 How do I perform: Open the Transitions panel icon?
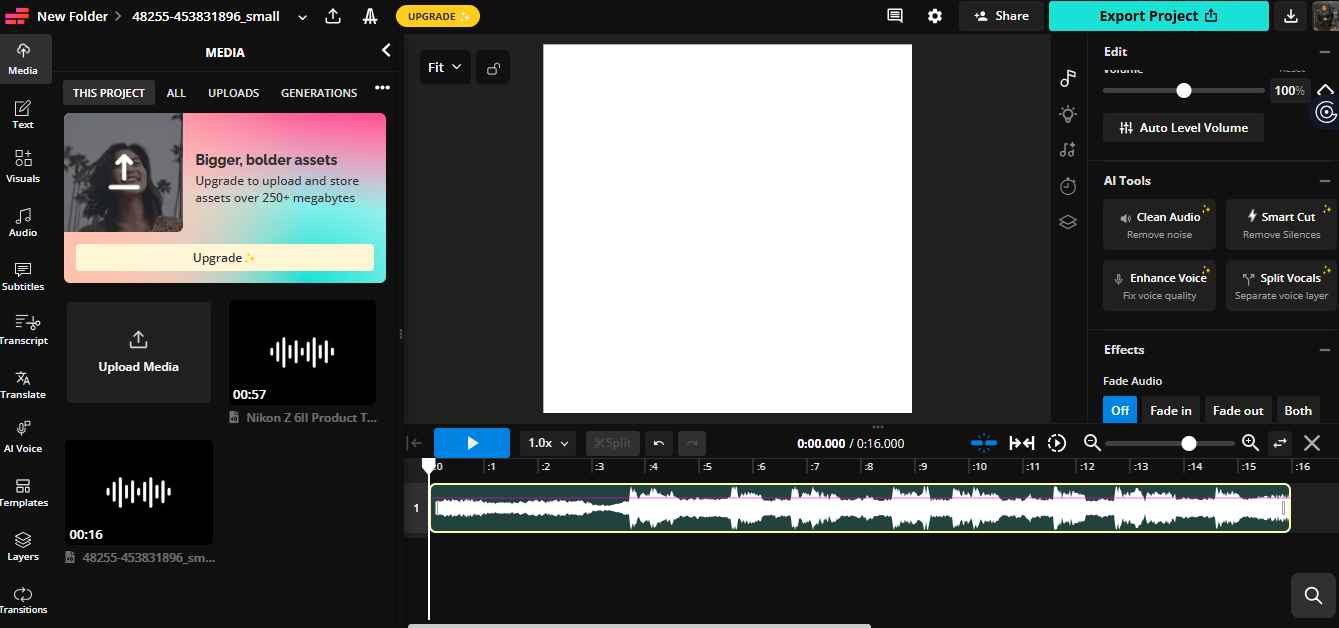click(x=23, y=599)
